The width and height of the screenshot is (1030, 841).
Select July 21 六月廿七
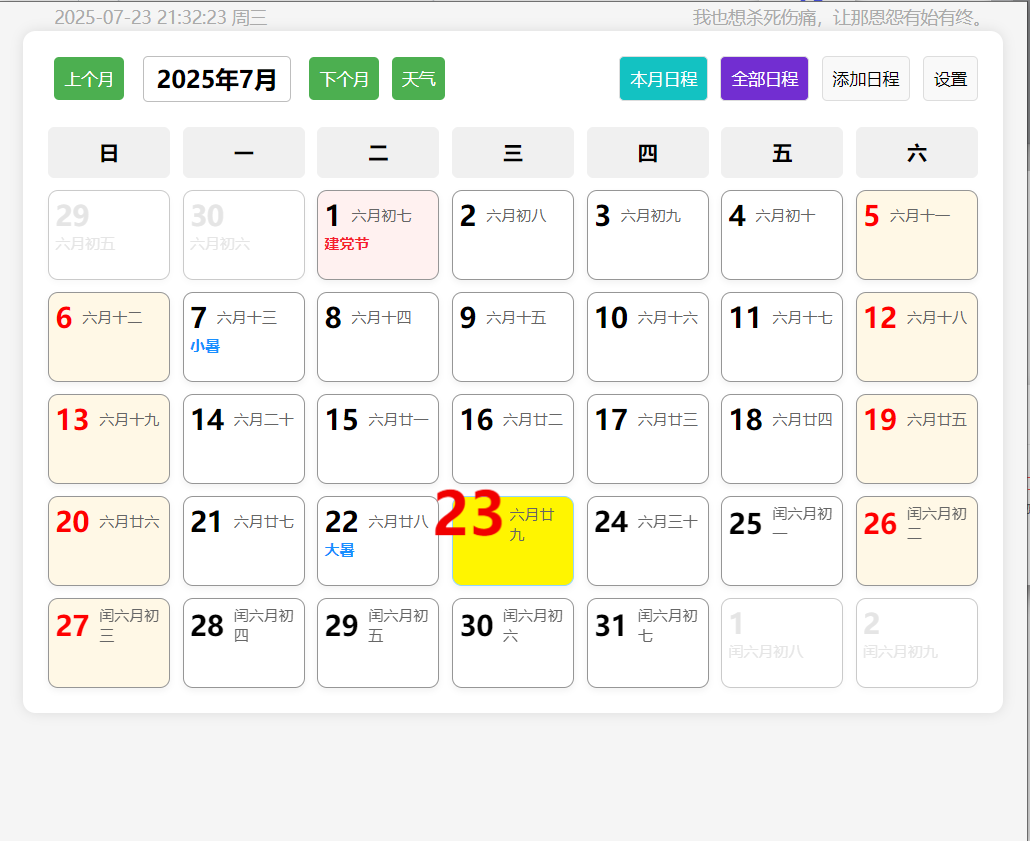click(244, 541)
